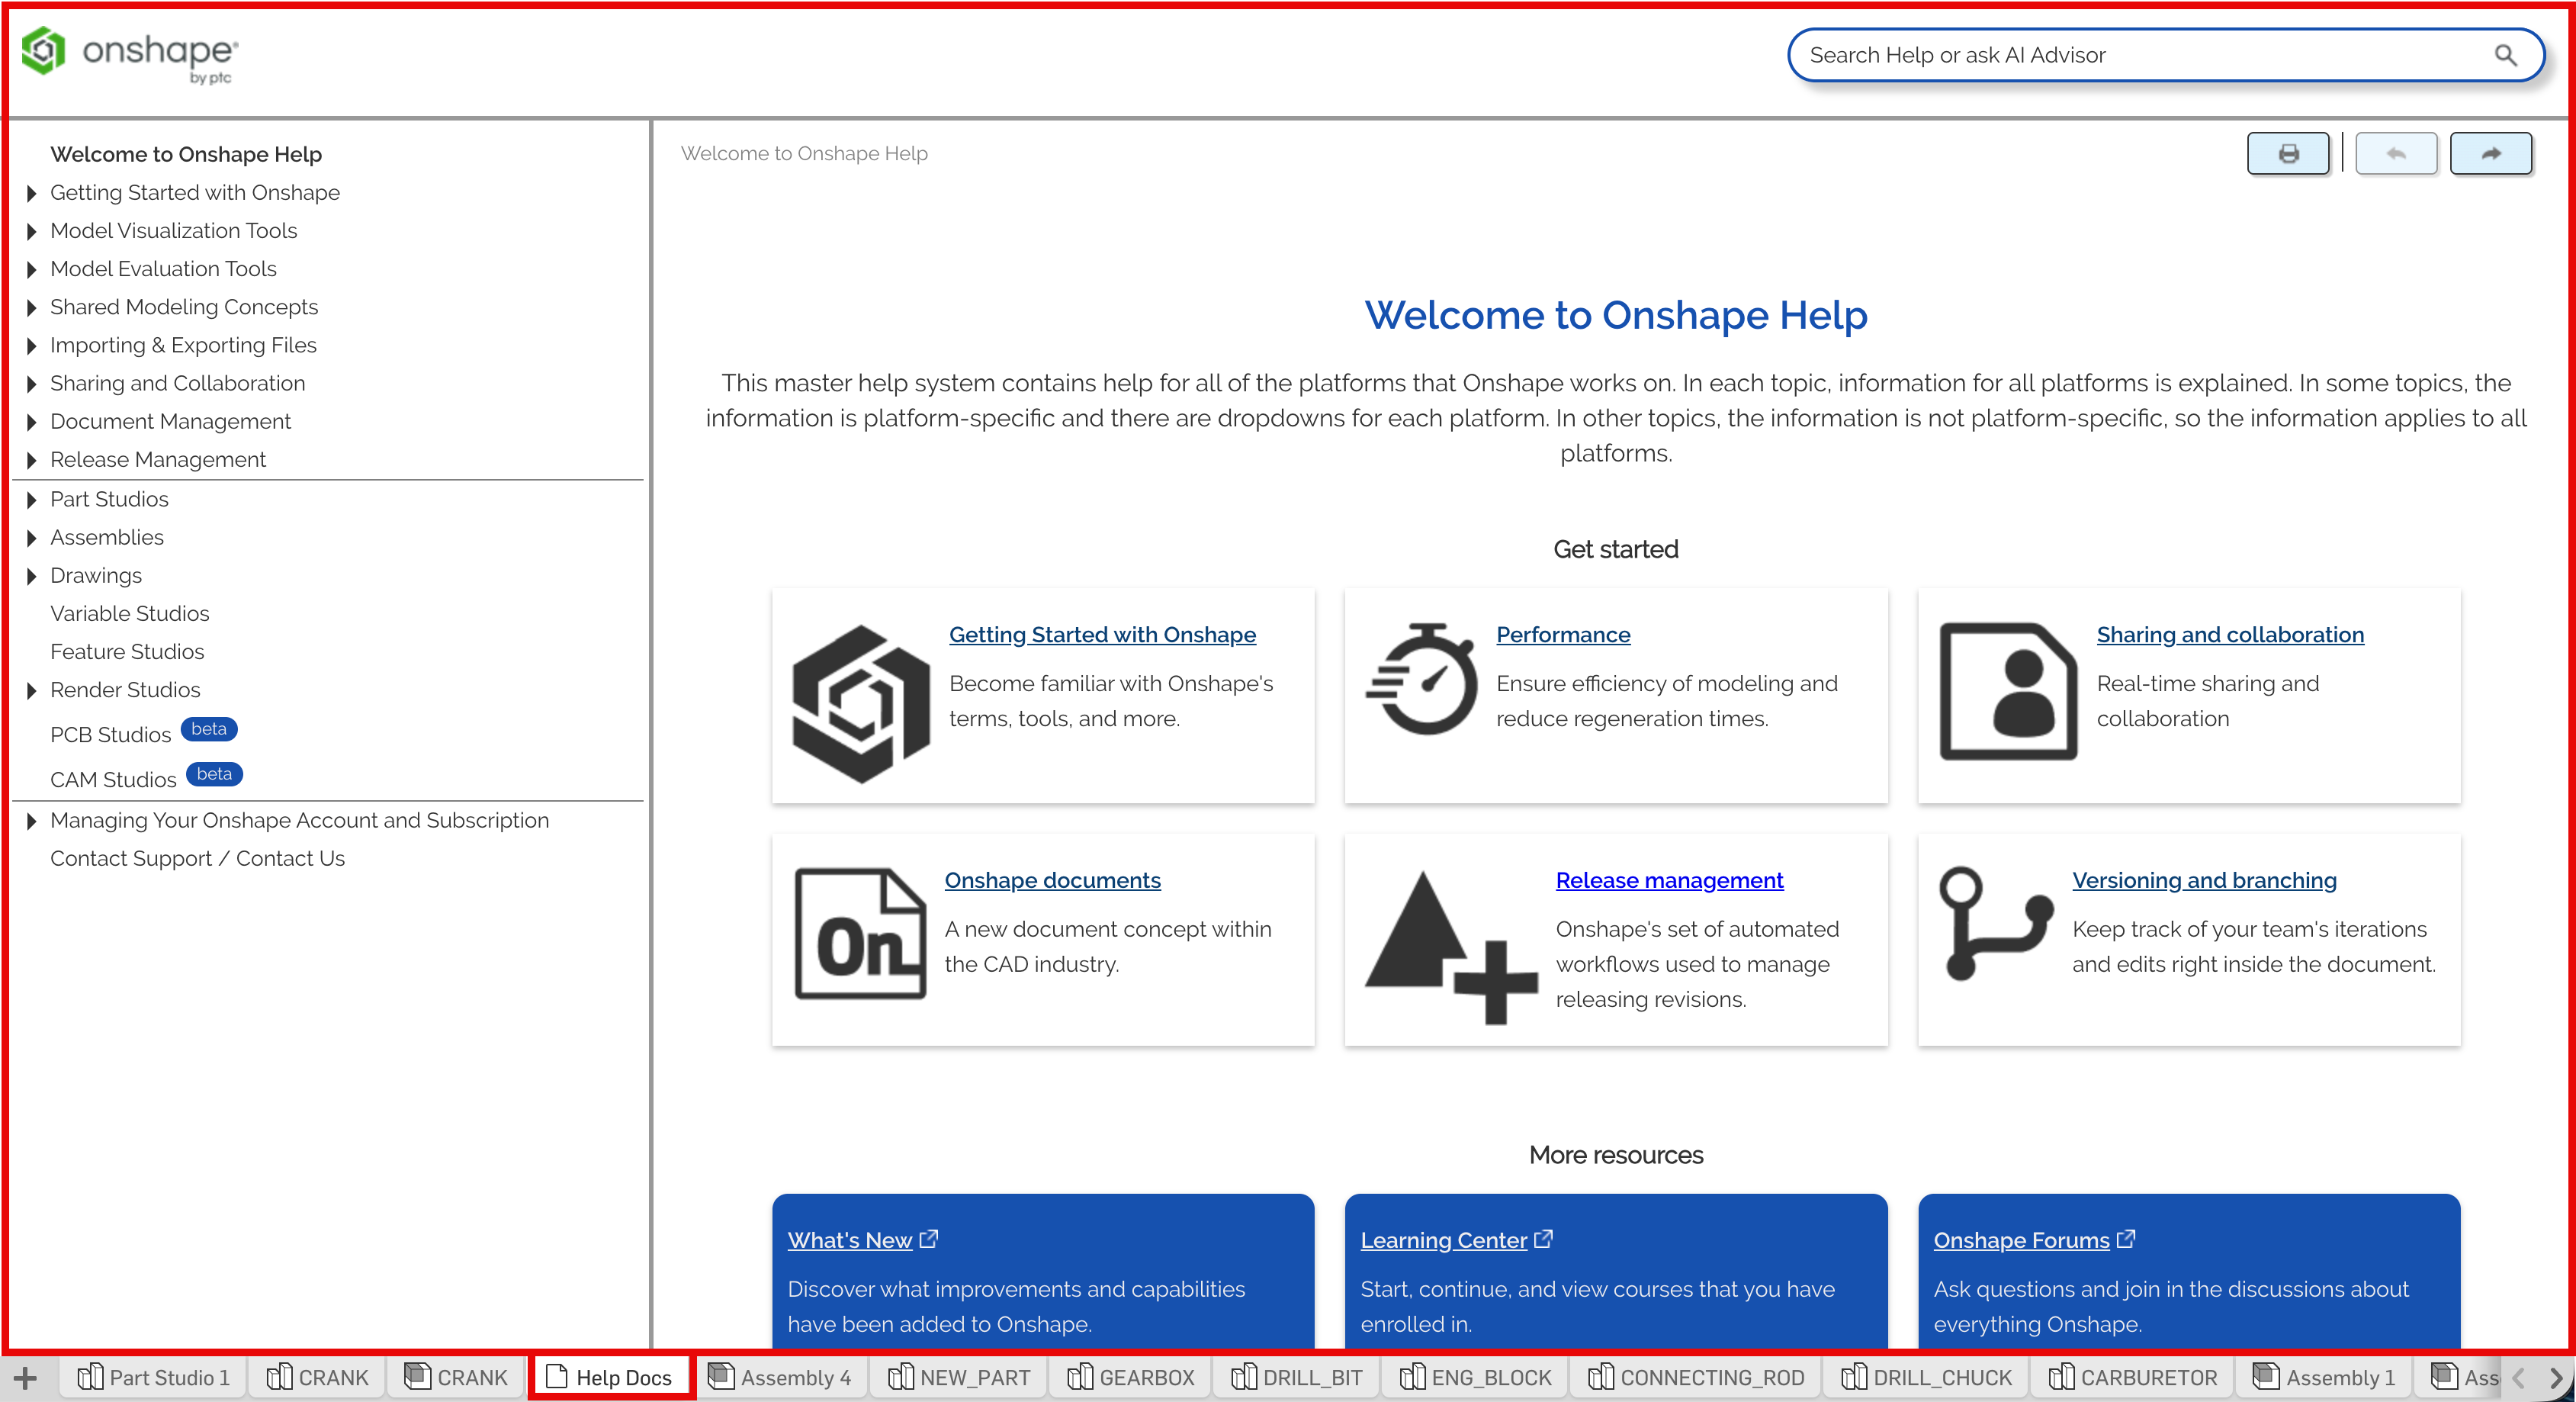Open Getting Started with Onshape link
2576x1402 pixels.
click(x=1102, y=634)
